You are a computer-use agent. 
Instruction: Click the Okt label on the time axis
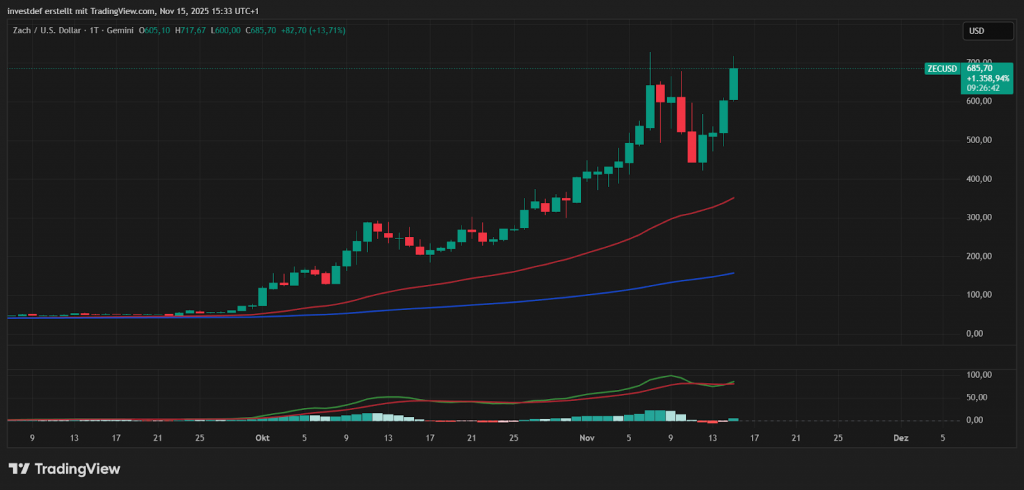262,438
